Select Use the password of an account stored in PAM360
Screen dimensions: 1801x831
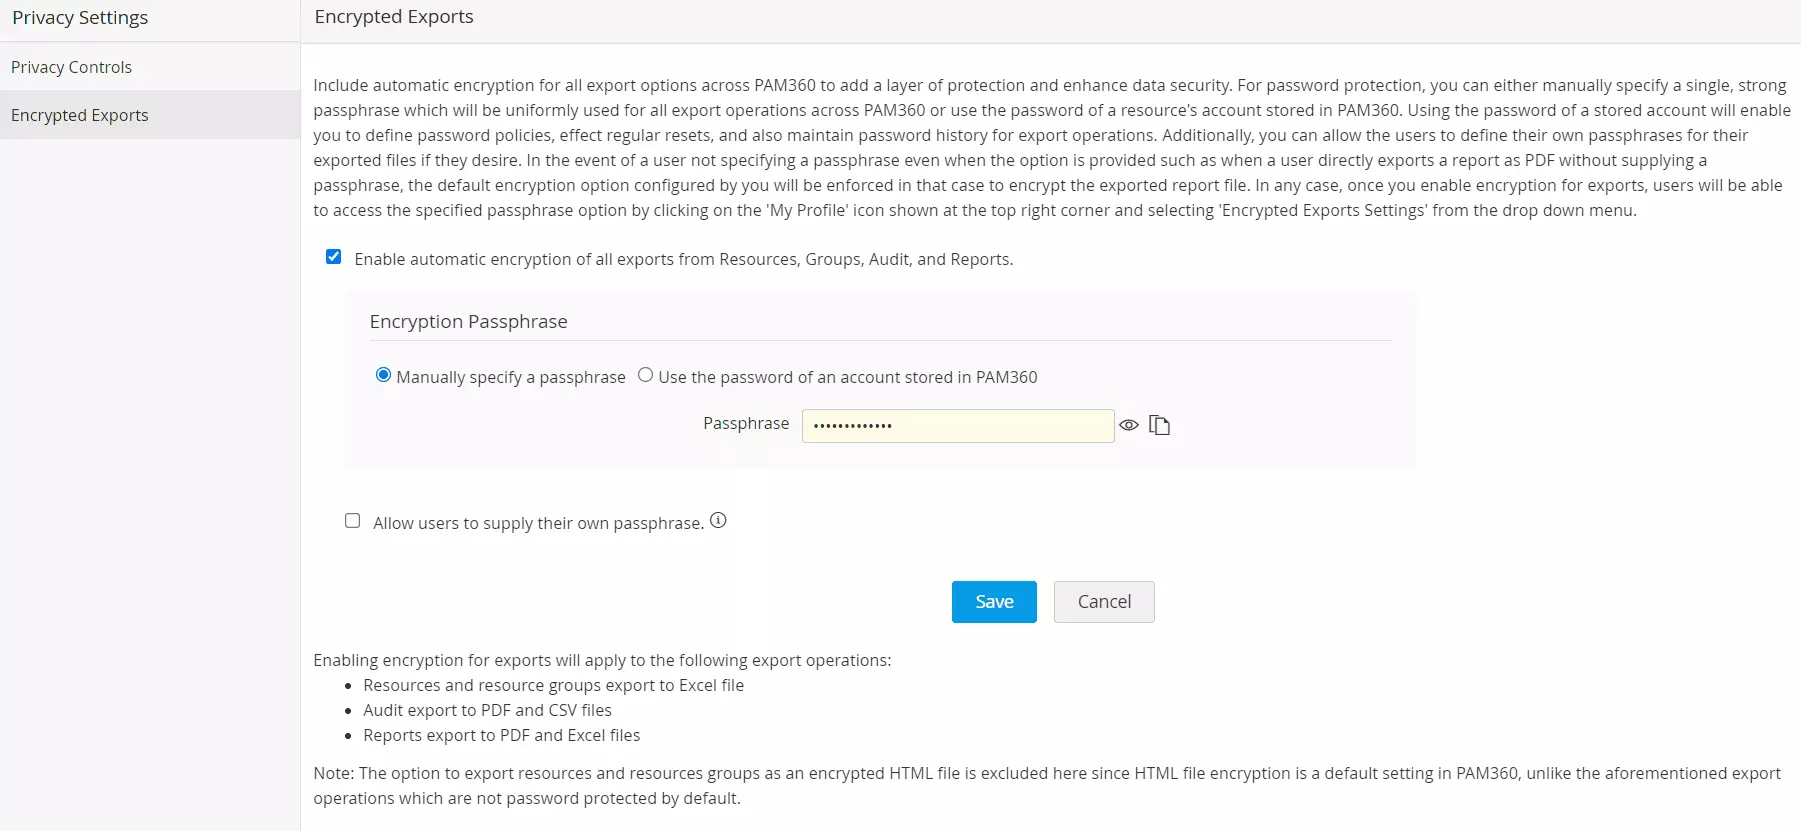(x=646, y=374)
